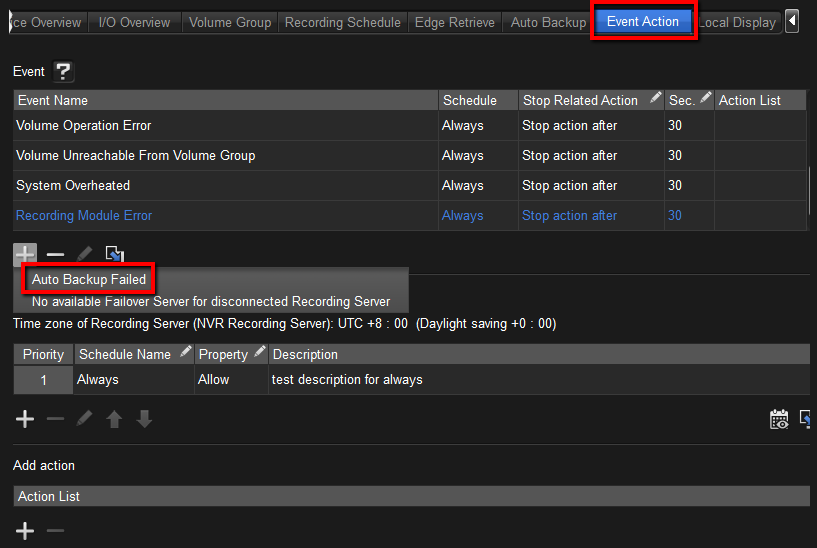Click the pencil icon in Schedule Name header
The image size is (817, 548).
(x=185, y=352)
